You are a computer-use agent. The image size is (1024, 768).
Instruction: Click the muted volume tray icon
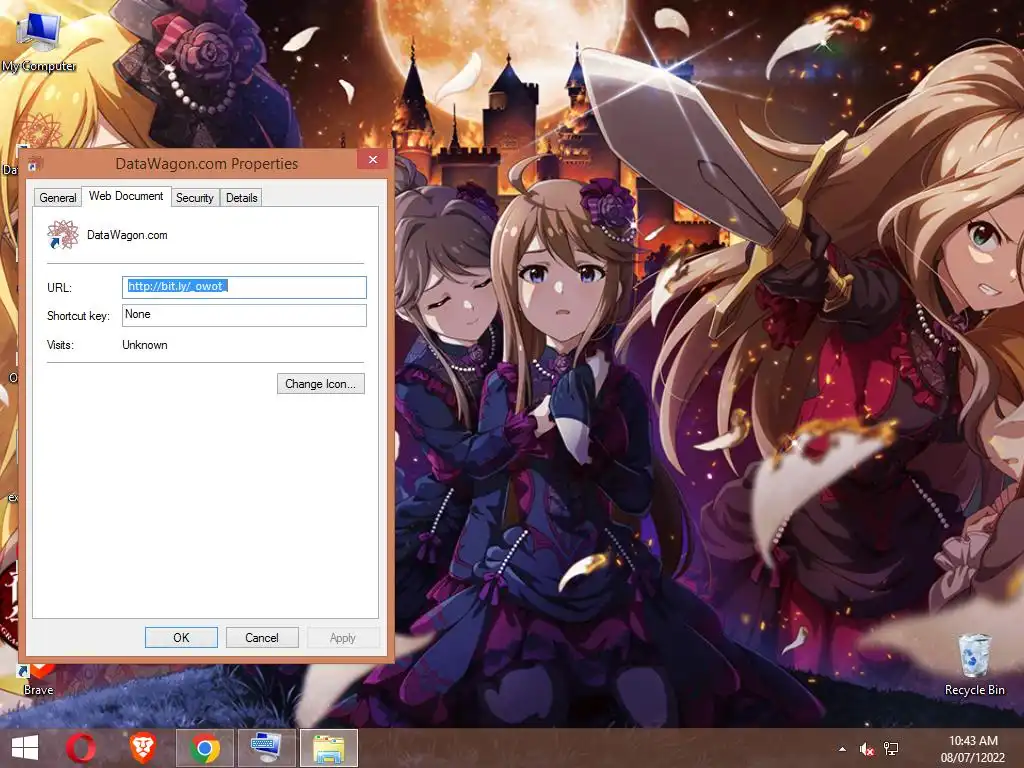tap(867, 749)
